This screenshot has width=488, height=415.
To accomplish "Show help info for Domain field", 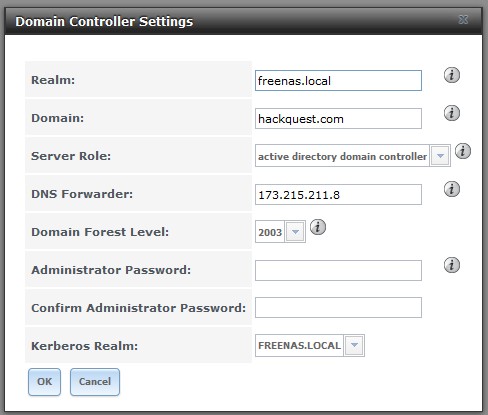I will (452, 113).
